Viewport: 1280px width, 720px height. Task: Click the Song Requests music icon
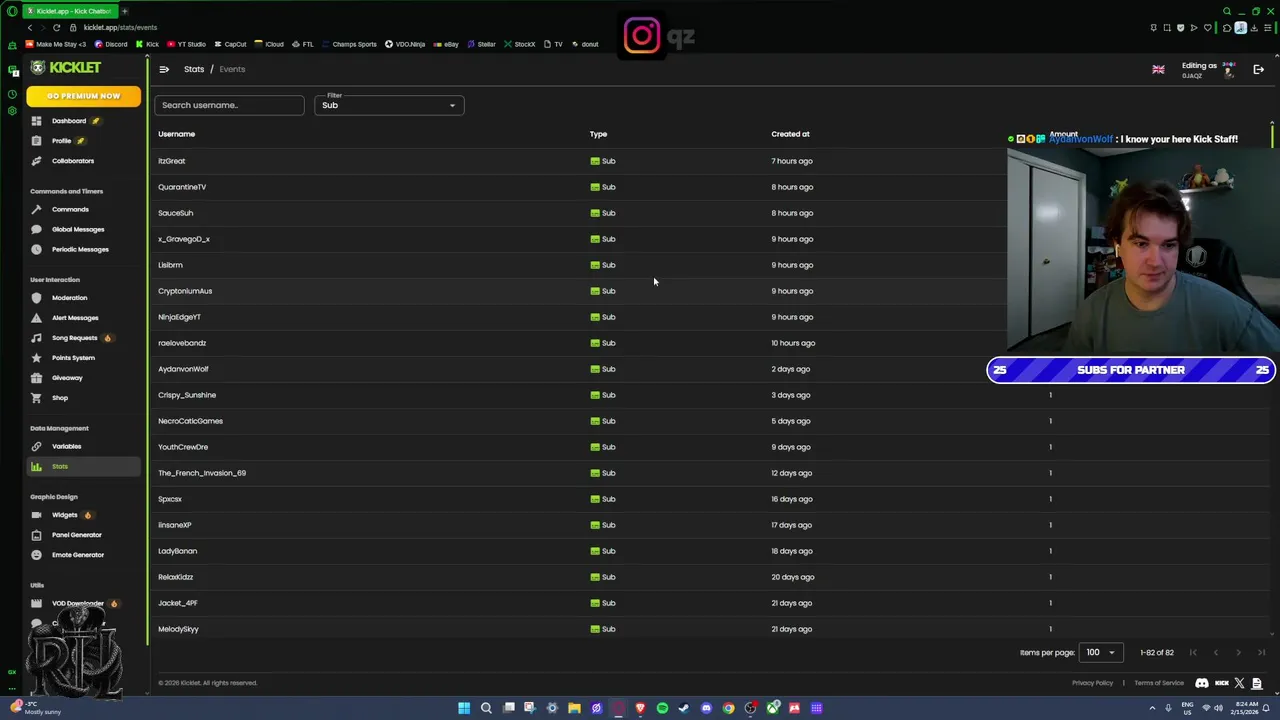pyautogui.click(x=37, y=338)
